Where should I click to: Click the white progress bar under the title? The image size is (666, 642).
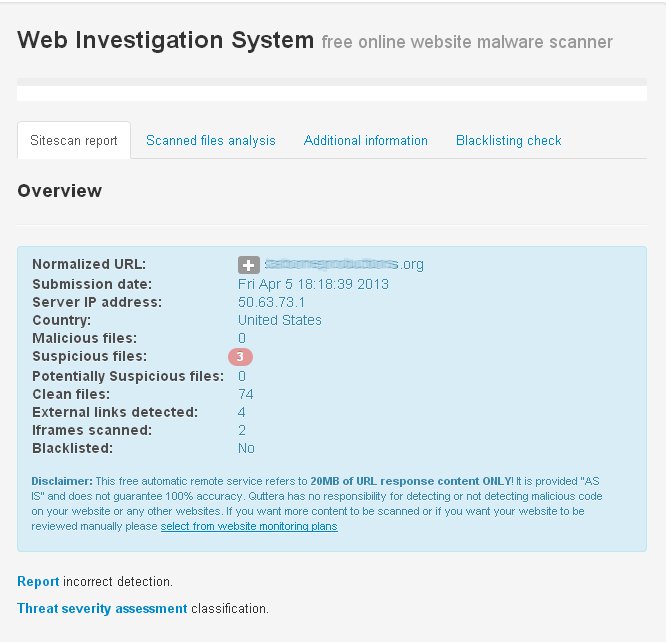(x=331, y=94)
